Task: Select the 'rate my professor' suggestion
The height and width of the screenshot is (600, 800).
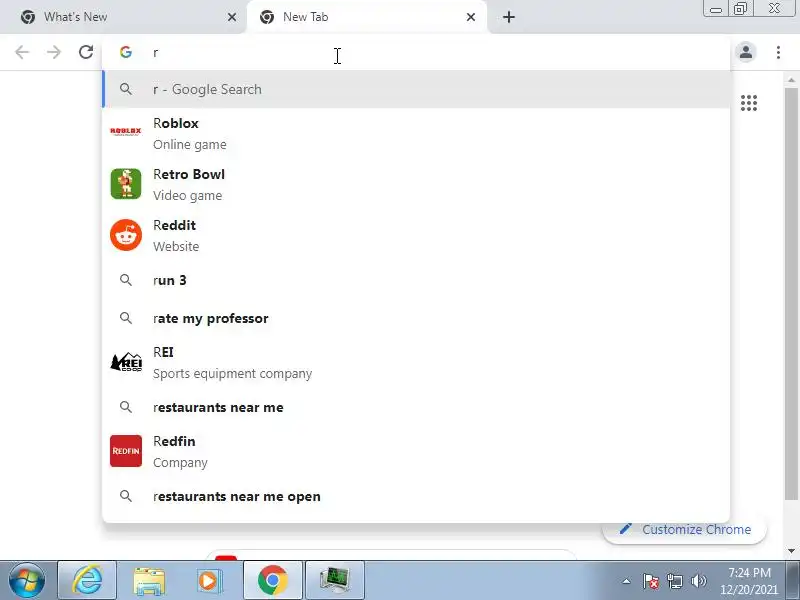Action: (x=416, y=318)
